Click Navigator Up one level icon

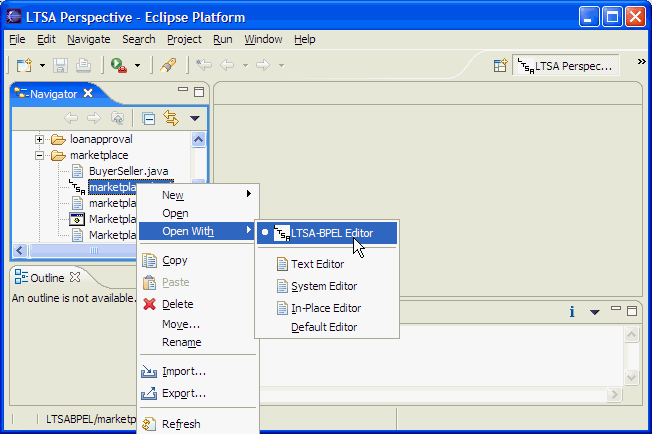coord(118,118)
